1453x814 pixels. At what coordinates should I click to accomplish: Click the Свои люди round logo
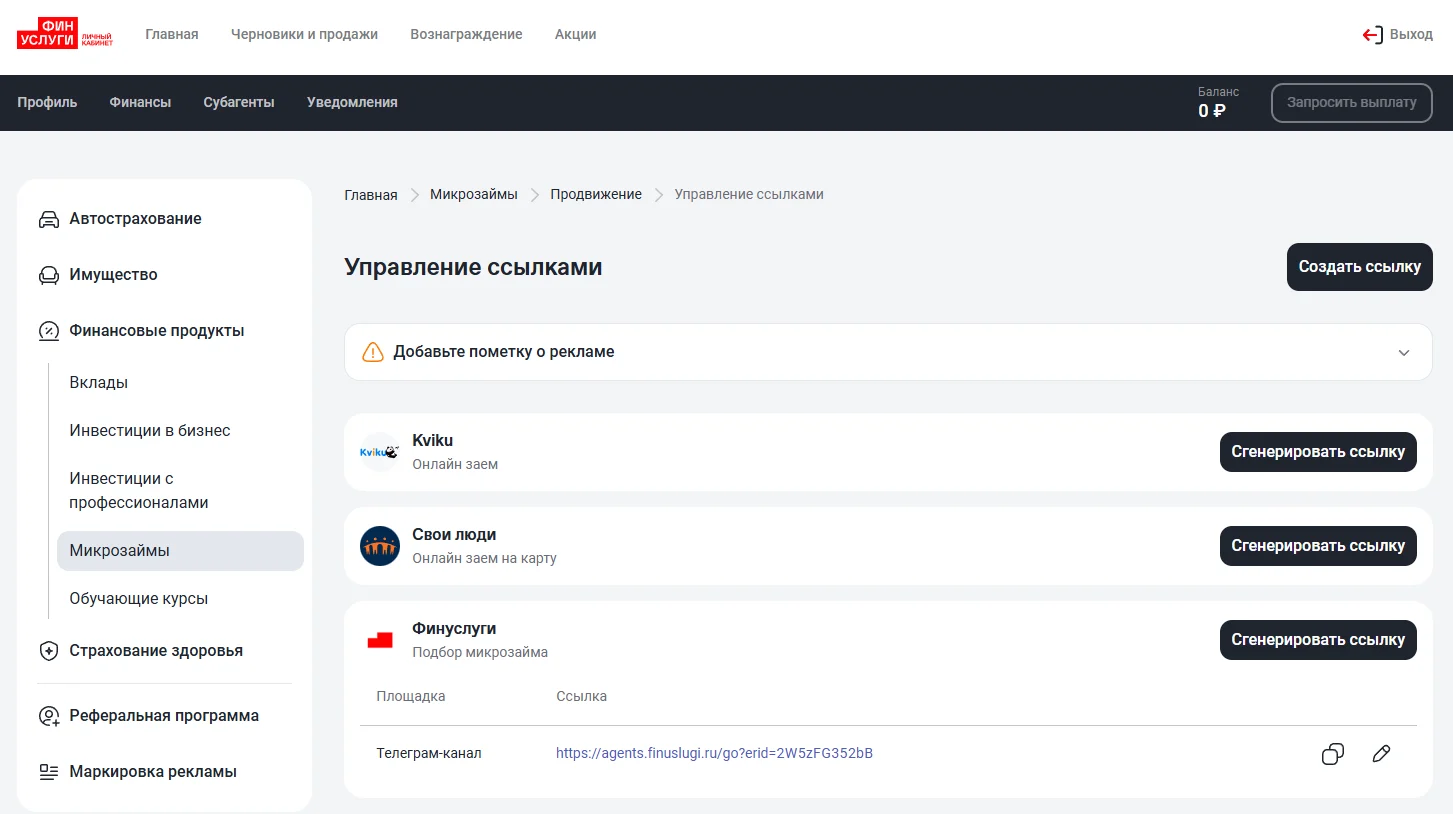tap(380, 546)
